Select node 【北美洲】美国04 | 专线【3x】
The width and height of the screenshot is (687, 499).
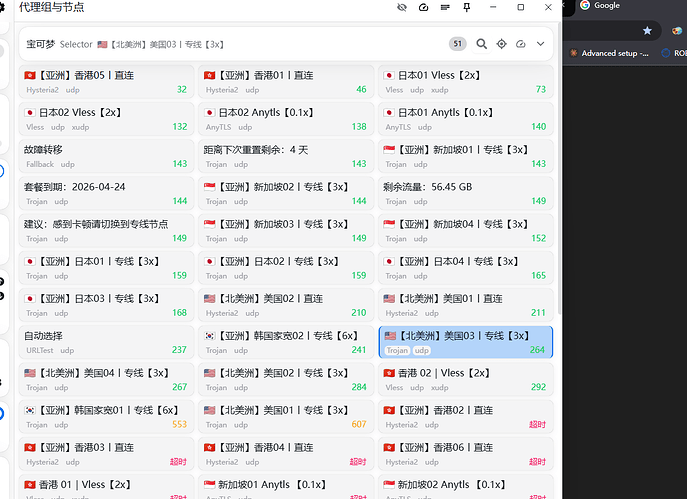coord(106,379)
